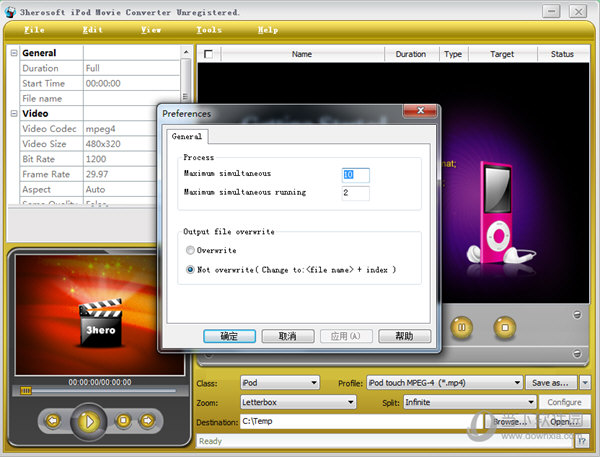Click the Duration value Full

pos(93,68)
